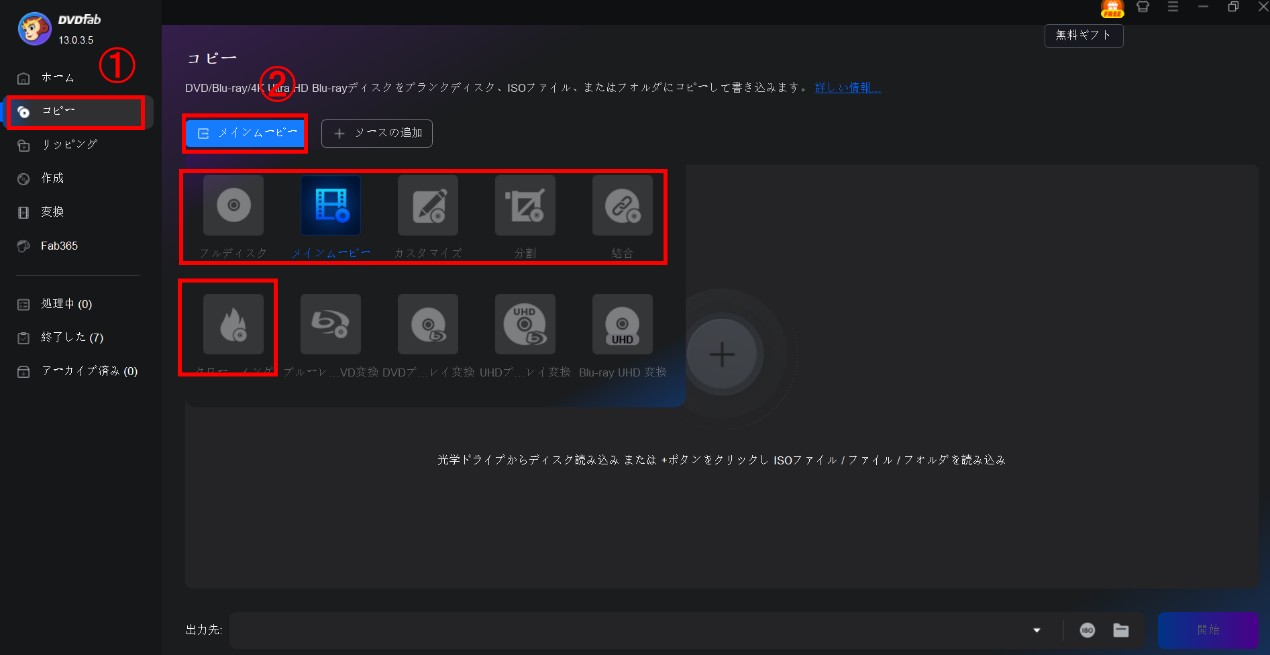This screenshot has width=1270, height=655.
Task: Open the コピー module in sidebar
Action: click(80, 111)
